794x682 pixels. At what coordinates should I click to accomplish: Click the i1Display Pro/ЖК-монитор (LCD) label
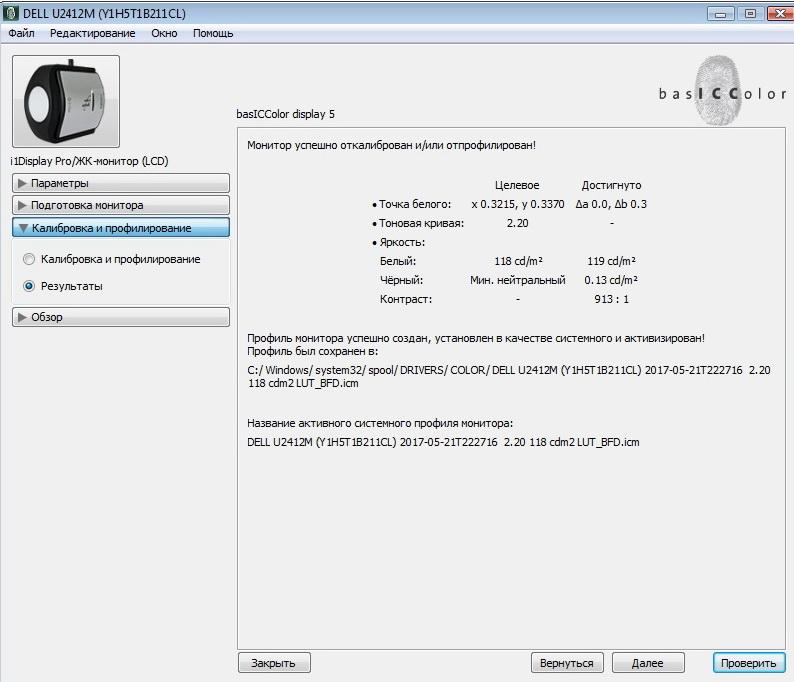coord(89,161)
